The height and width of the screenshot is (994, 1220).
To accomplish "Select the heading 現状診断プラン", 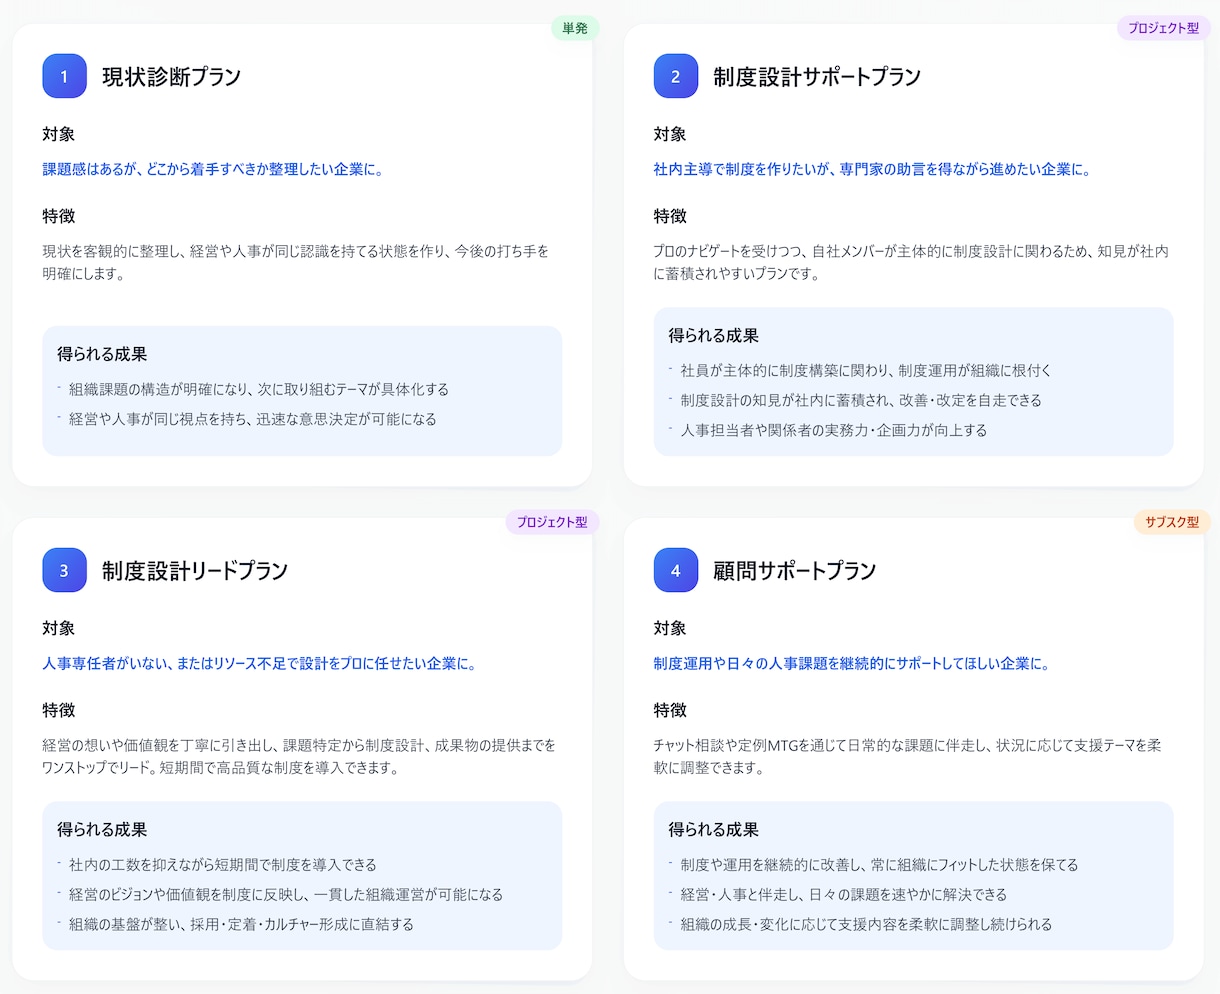I will 171,77.
